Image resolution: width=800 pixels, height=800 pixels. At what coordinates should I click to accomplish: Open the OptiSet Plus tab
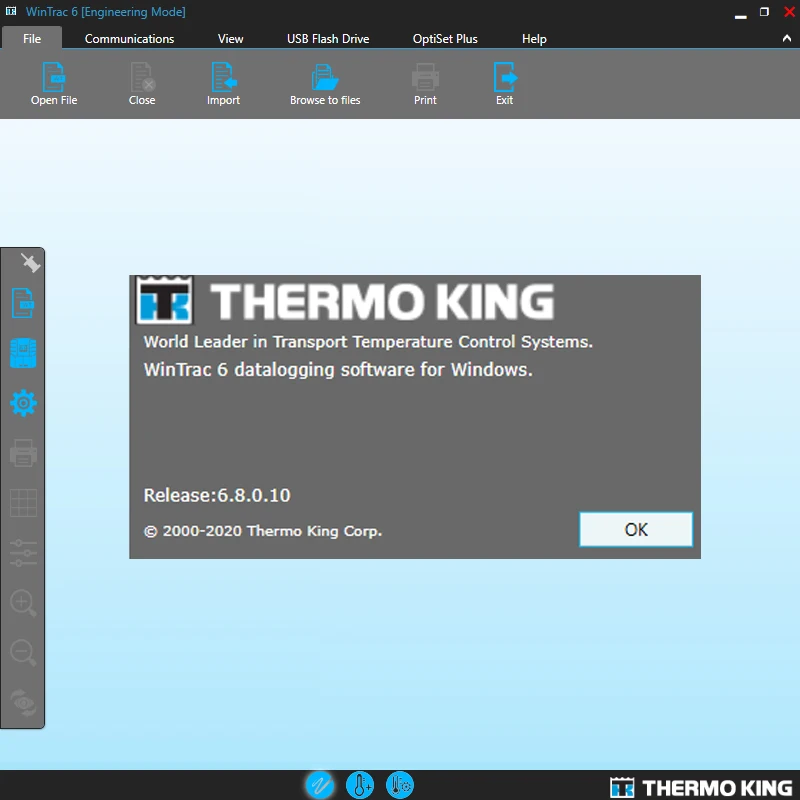(x=445, y=39)
